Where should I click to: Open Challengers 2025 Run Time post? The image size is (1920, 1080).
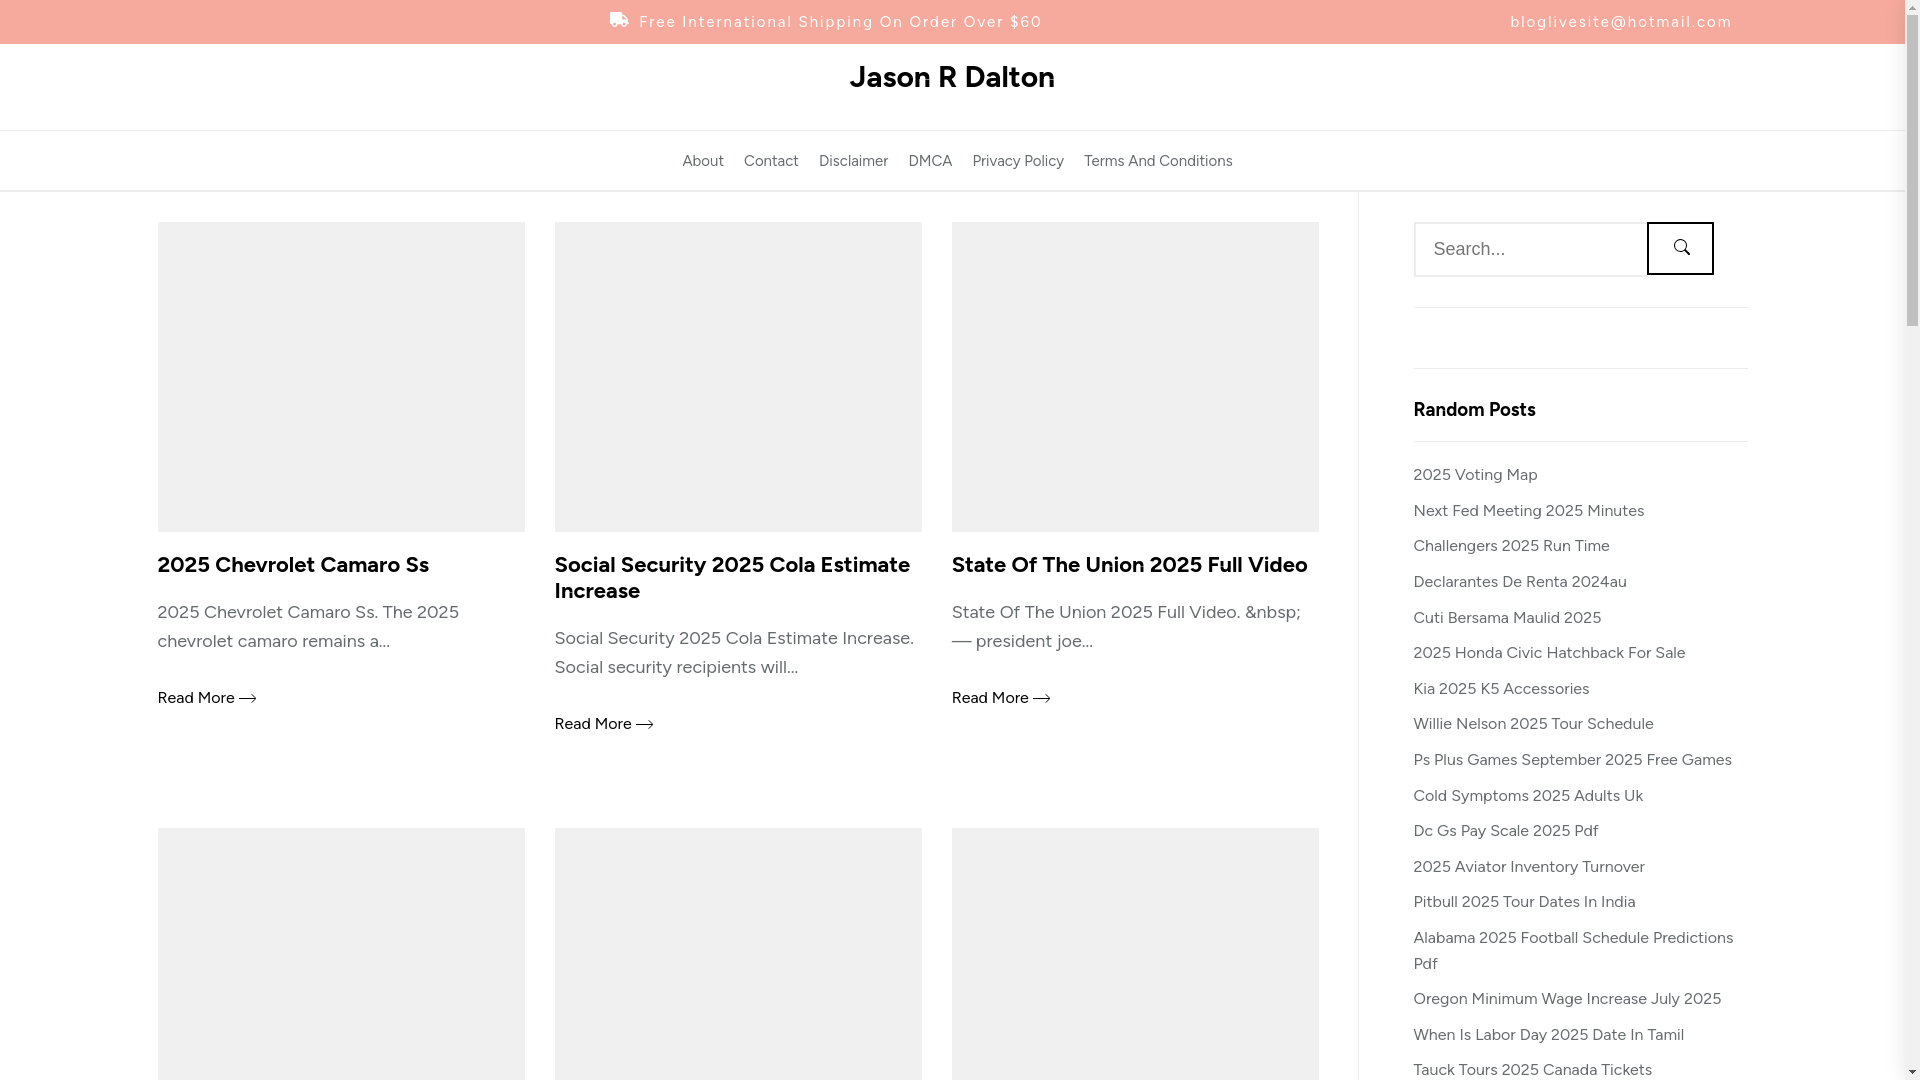(x=1511, y=546)
